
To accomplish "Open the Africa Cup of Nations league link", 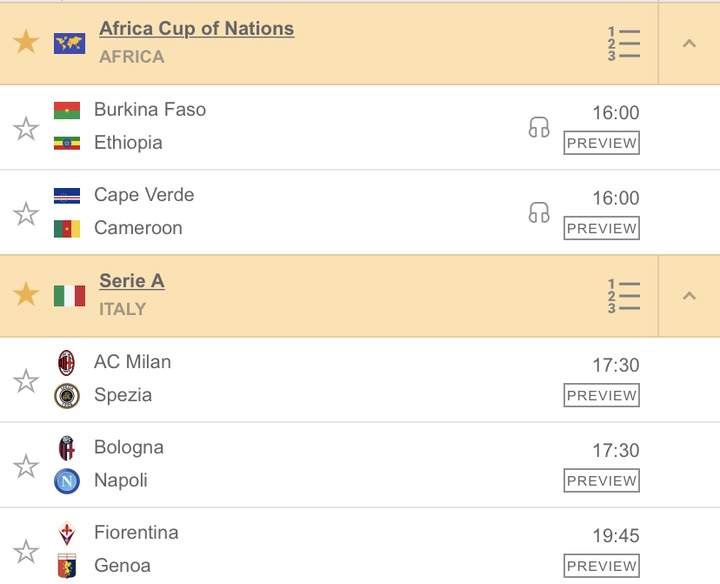I will [197, 28].
